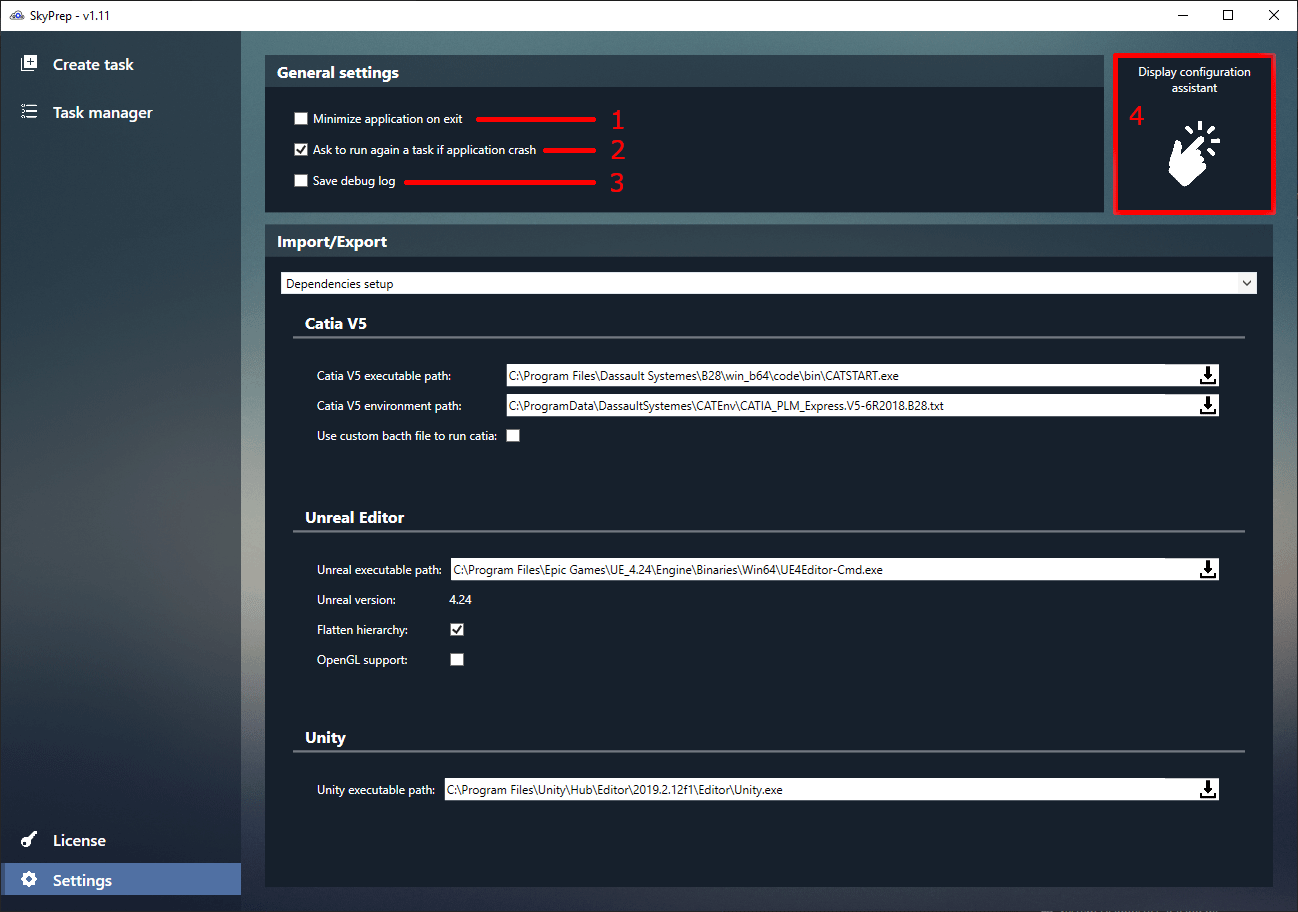This screenshot has height=912, width=1298.
Task: Click the Unity executable path field
Action: 820,789
